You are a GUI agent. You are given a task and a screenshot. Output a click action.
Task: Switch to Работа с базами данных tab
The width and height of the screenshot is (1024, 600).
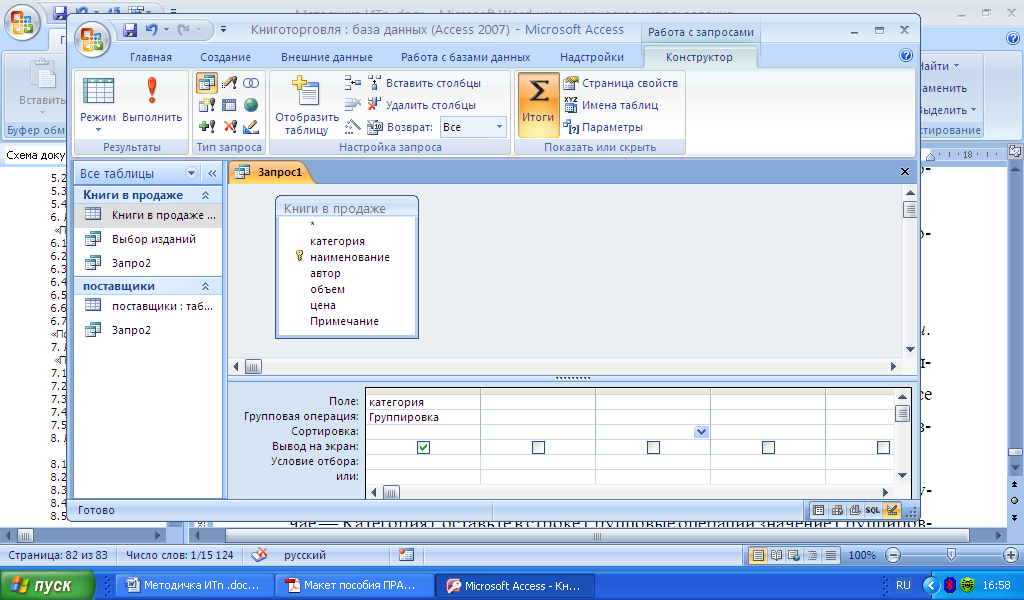pos(466,57)
